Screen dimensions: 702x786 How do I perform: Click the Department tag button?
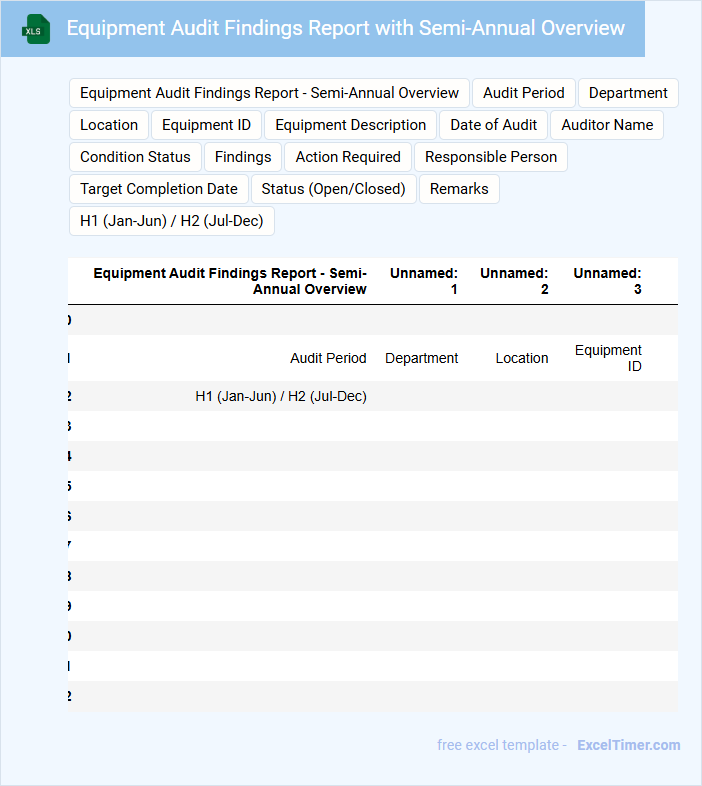click(628, 93)
